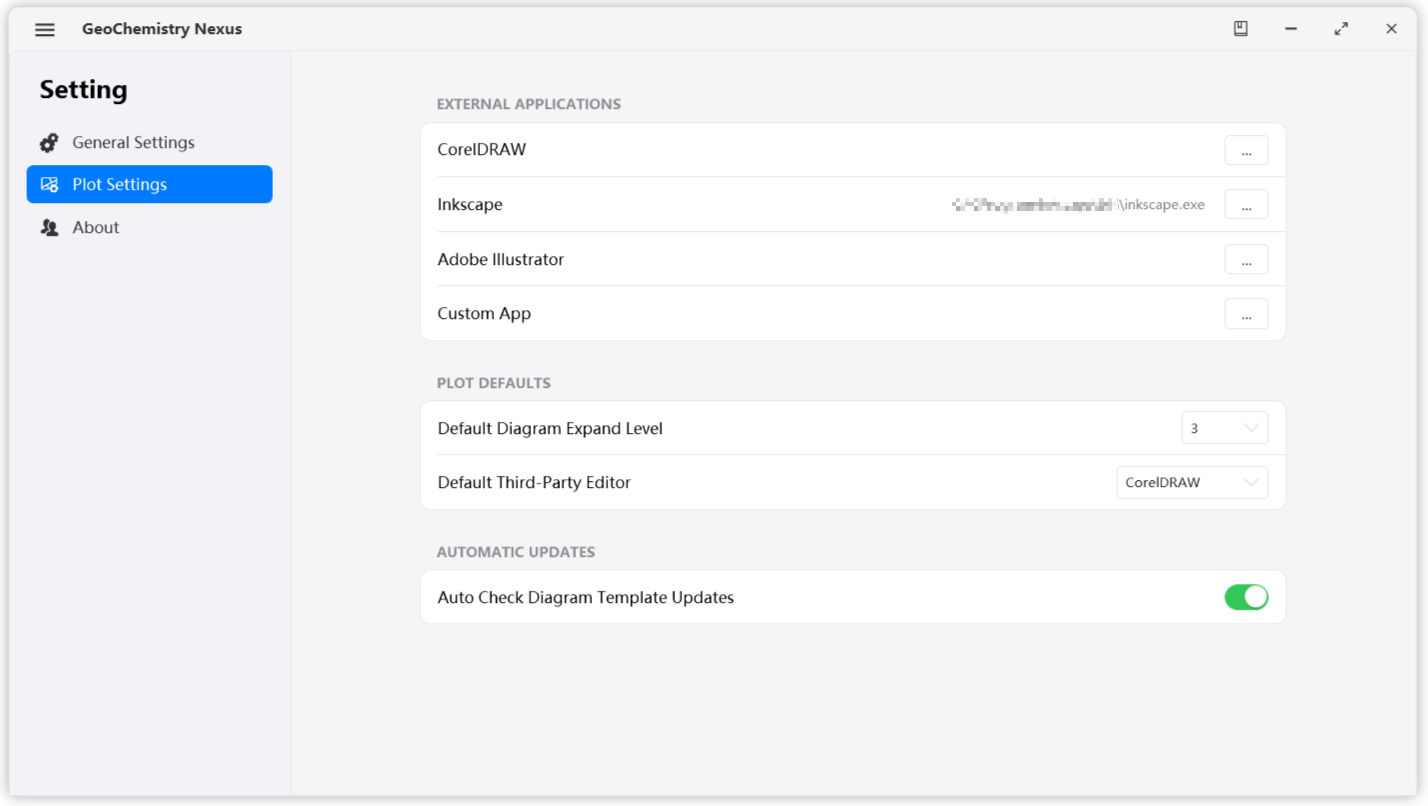Click the chevron on the CorelDRAW editor selector
Viewport: 1428px width, 806px height.
(x=1250, y=482)
